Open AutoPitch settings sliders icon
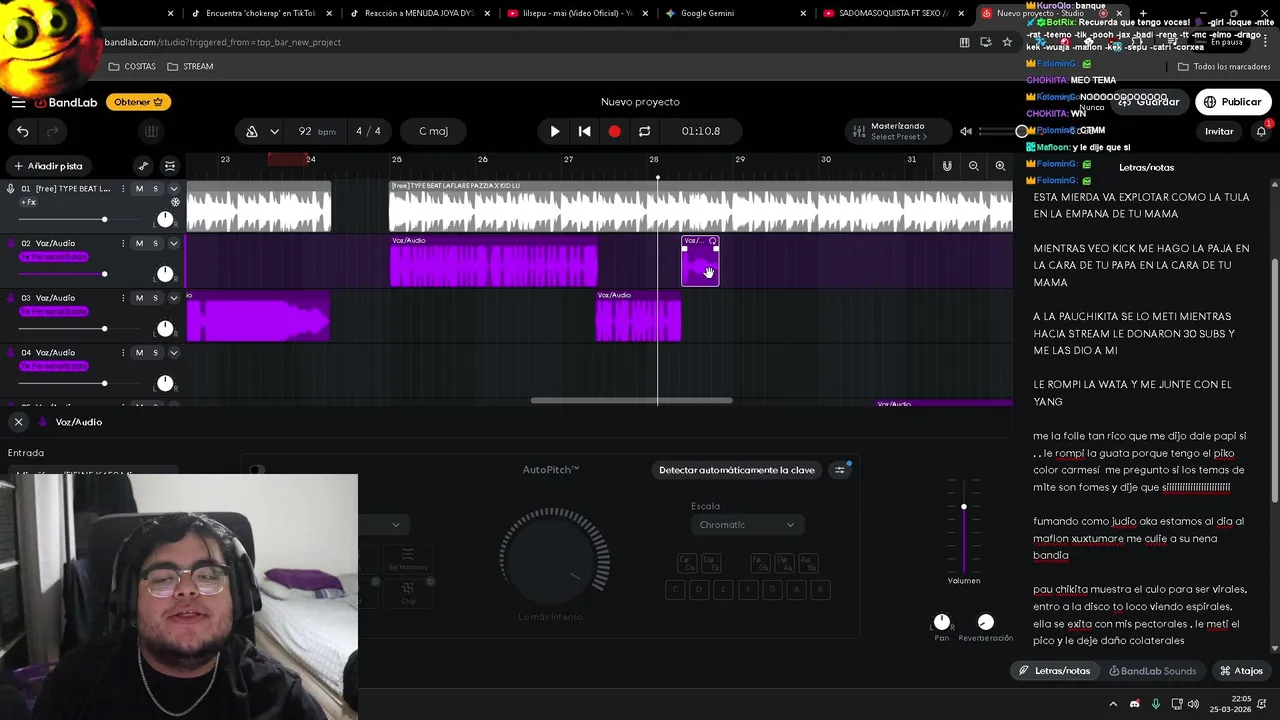 tap(840, 470)
